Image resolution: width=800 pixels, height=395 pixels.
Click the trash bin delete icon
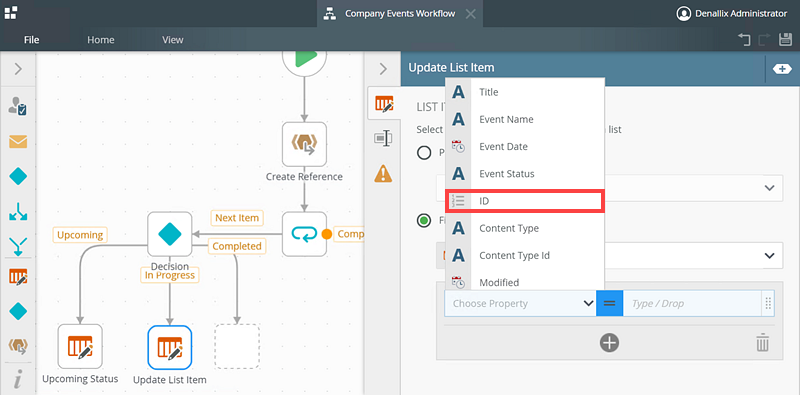[762, 342]
